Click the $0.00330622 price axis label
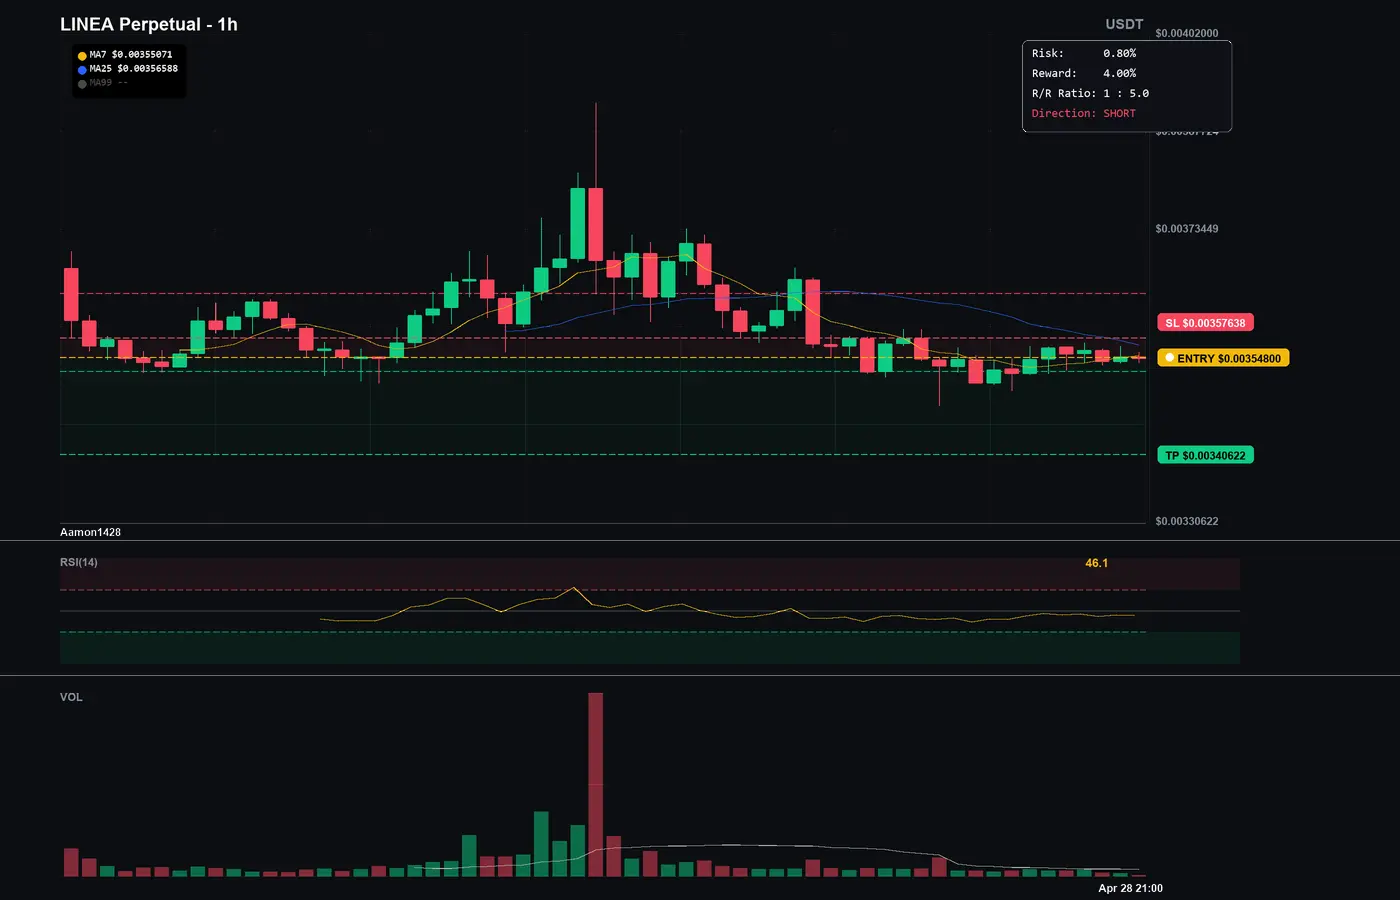Image resolution: width=1400 pixels, height=900 pixels. [x=1187, y=521]
